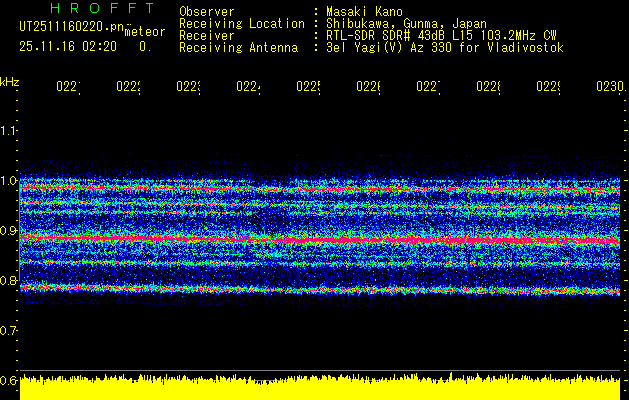Click the 0225 time marker
The image size is (629, 400).
(x=308, y=87)
